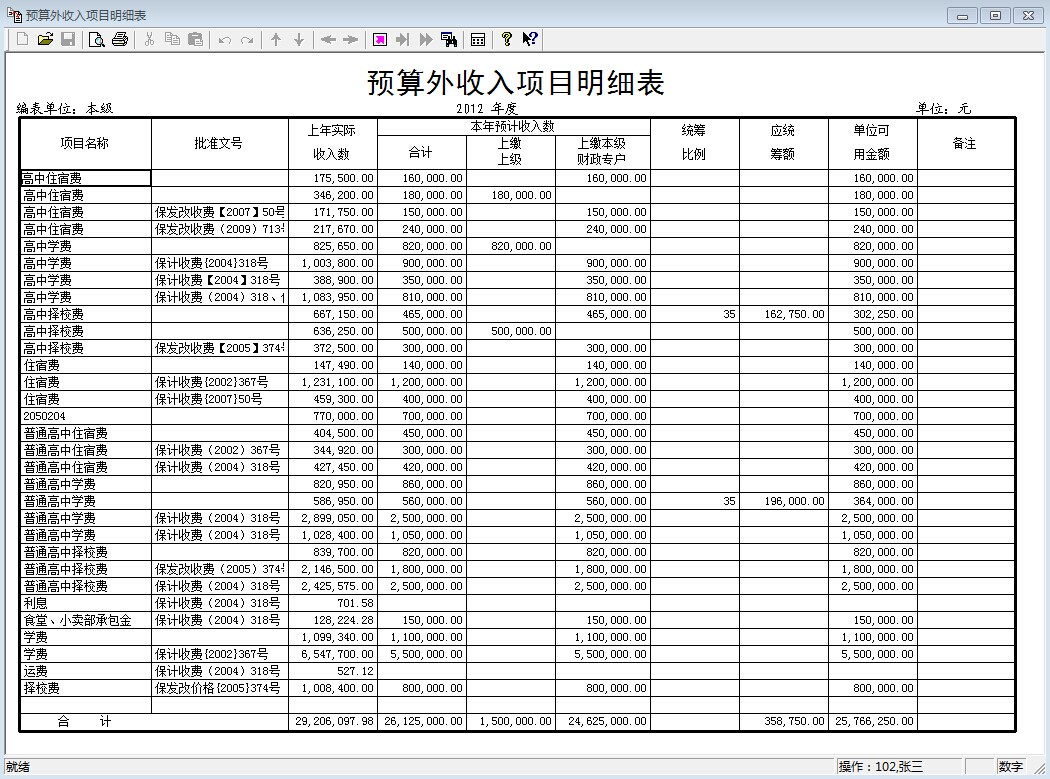Click the New document toolbar icon
Screen dimensions: 1050x779
(x=22, y=40)
